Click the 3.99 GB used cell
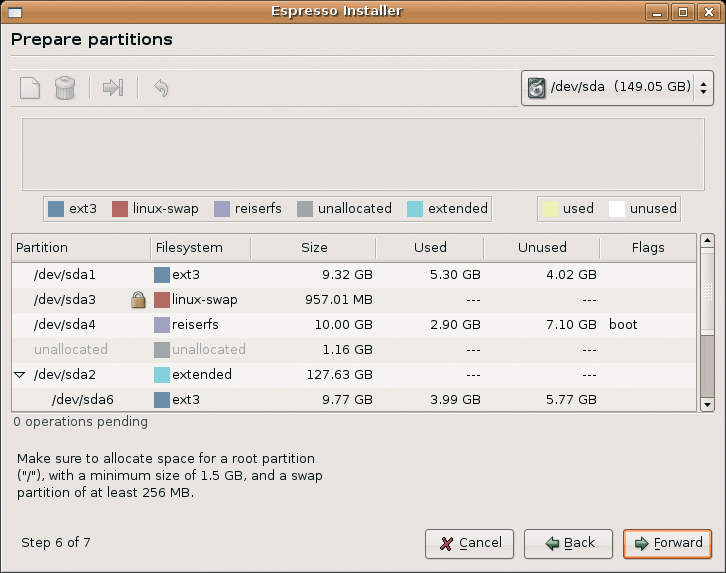The image size is (726, 573). (x=455, y=400)
